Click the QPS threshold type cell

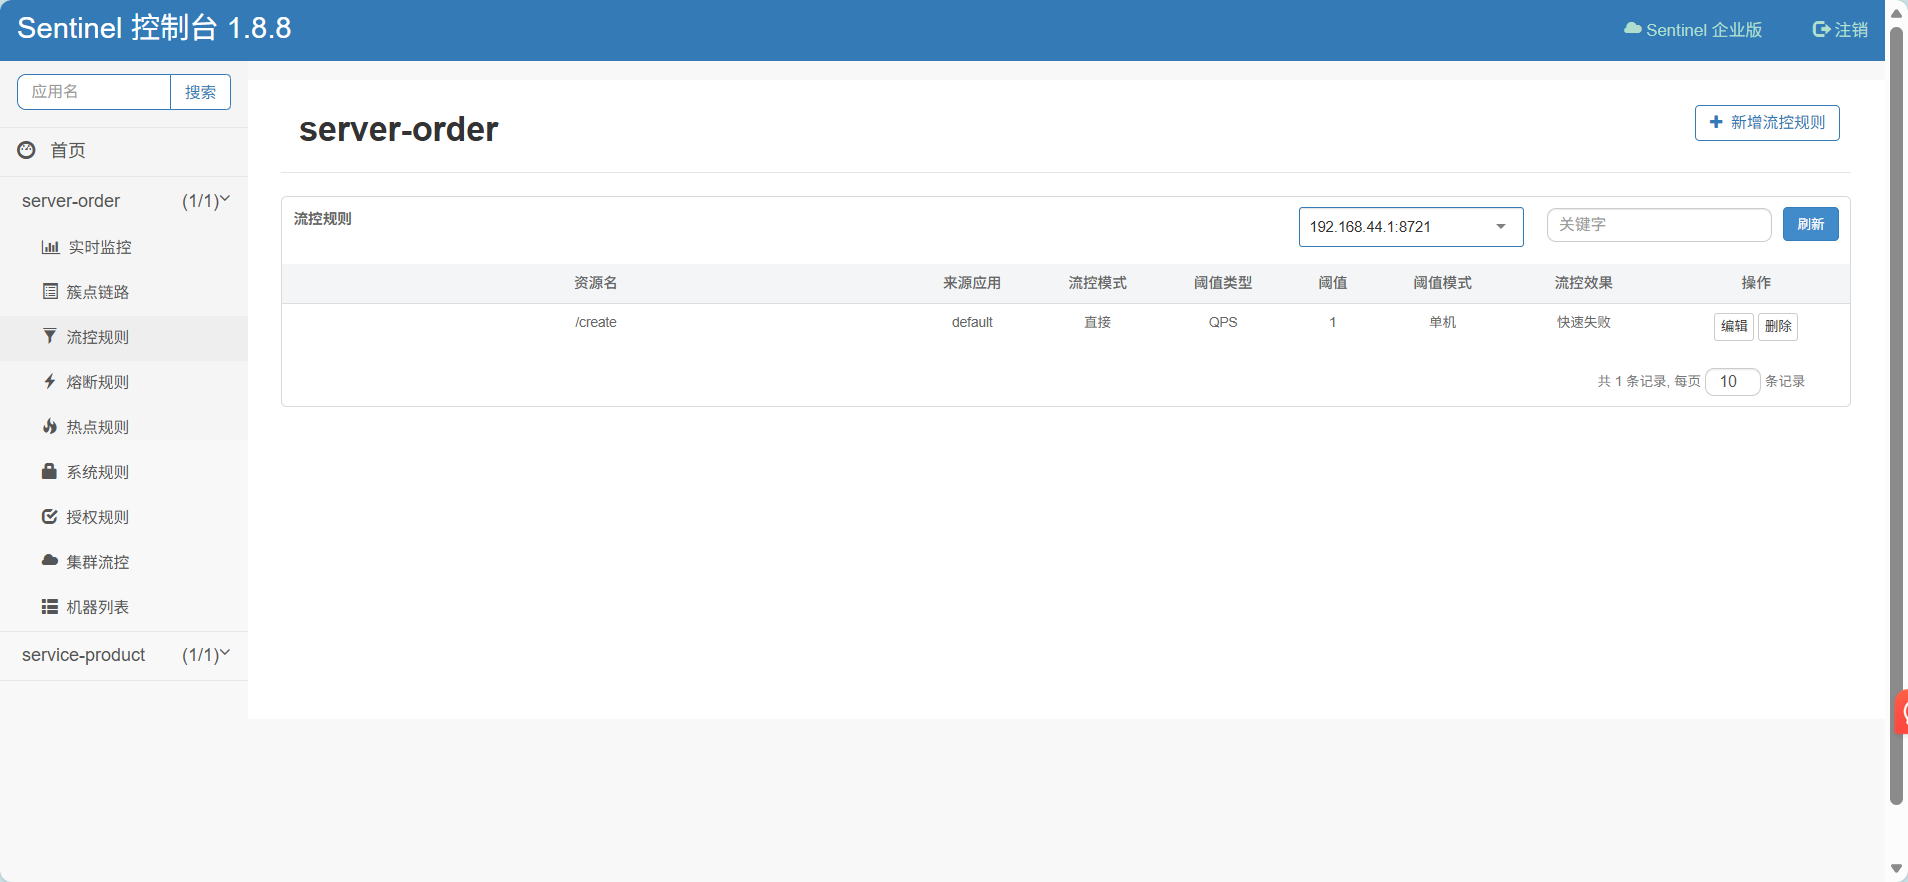(x=1223, y=322)
